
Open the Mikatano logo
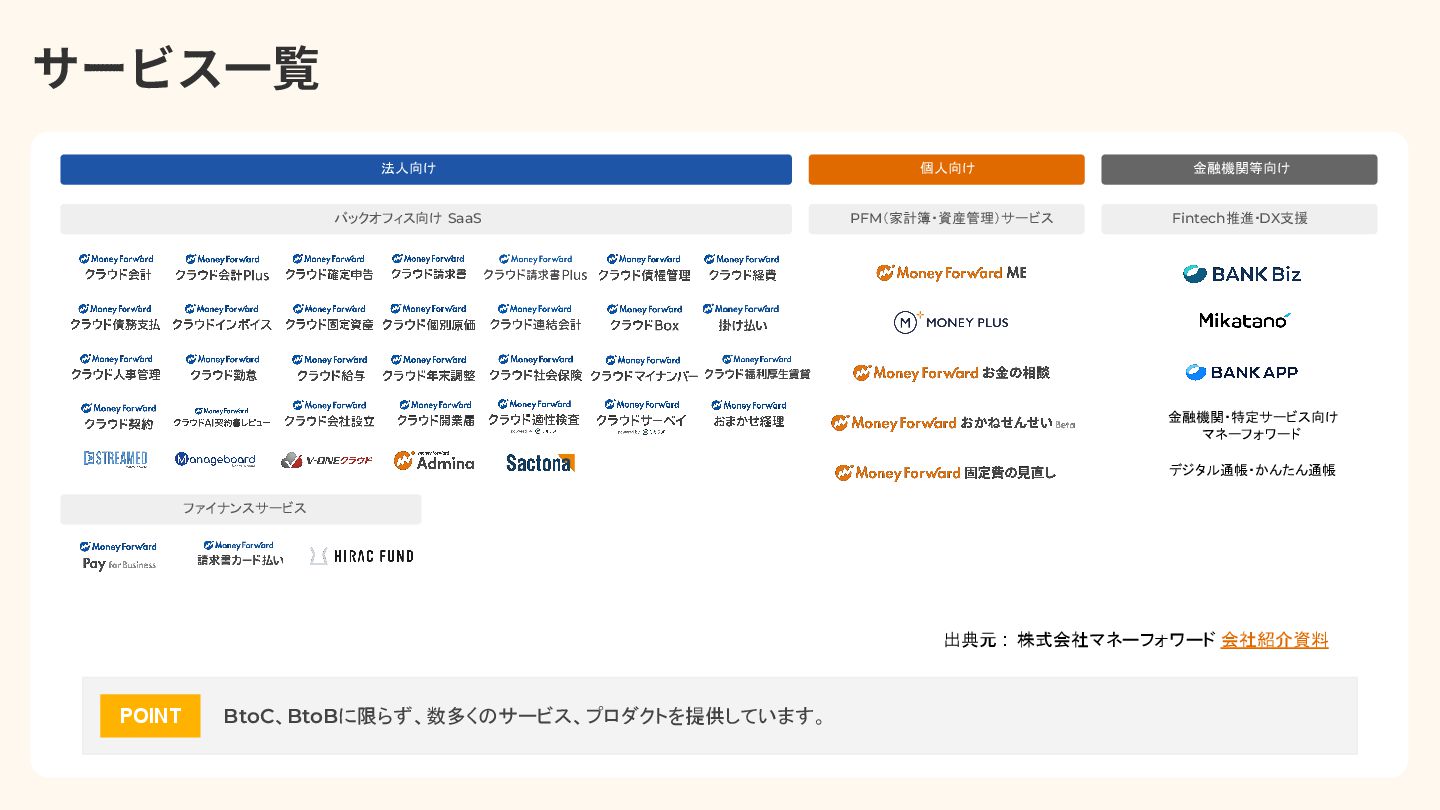point(1245,320)
